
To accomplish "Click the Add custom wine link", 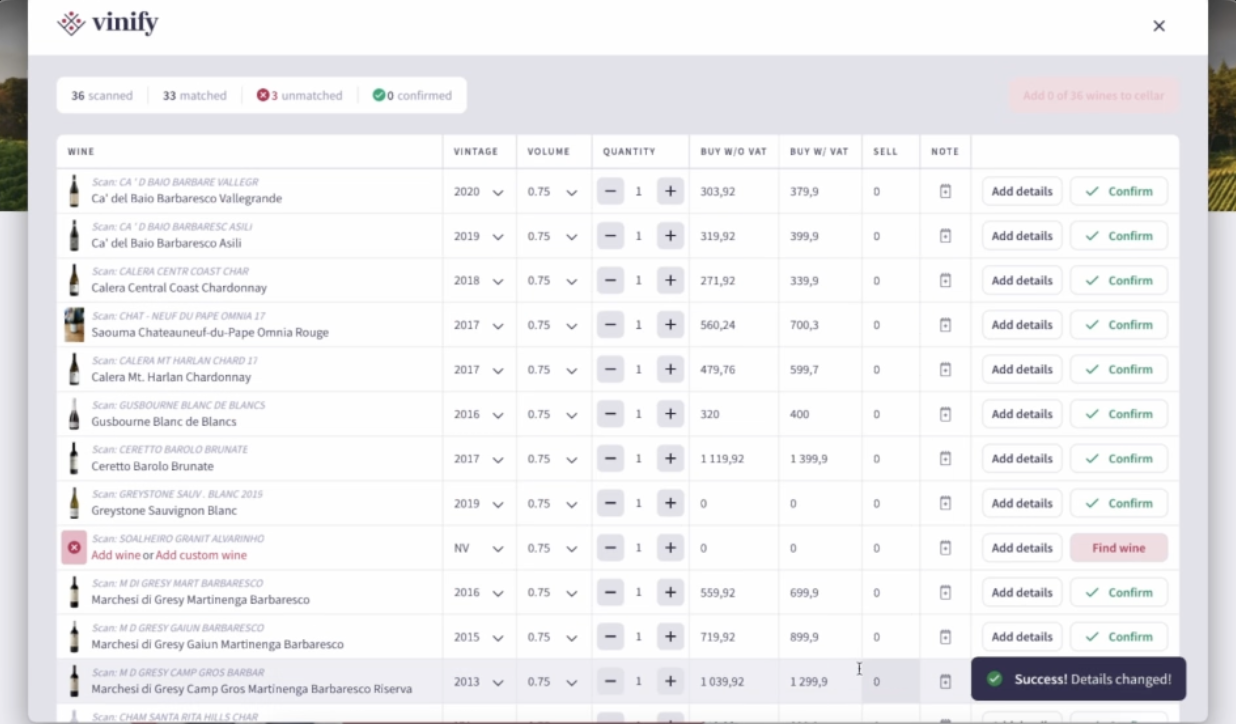I will tap(200, 555).
